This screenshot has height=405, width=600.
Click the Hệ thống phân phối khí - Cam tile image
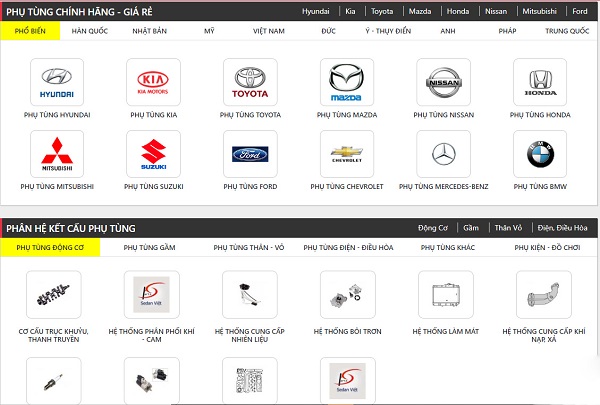[152, 294]
